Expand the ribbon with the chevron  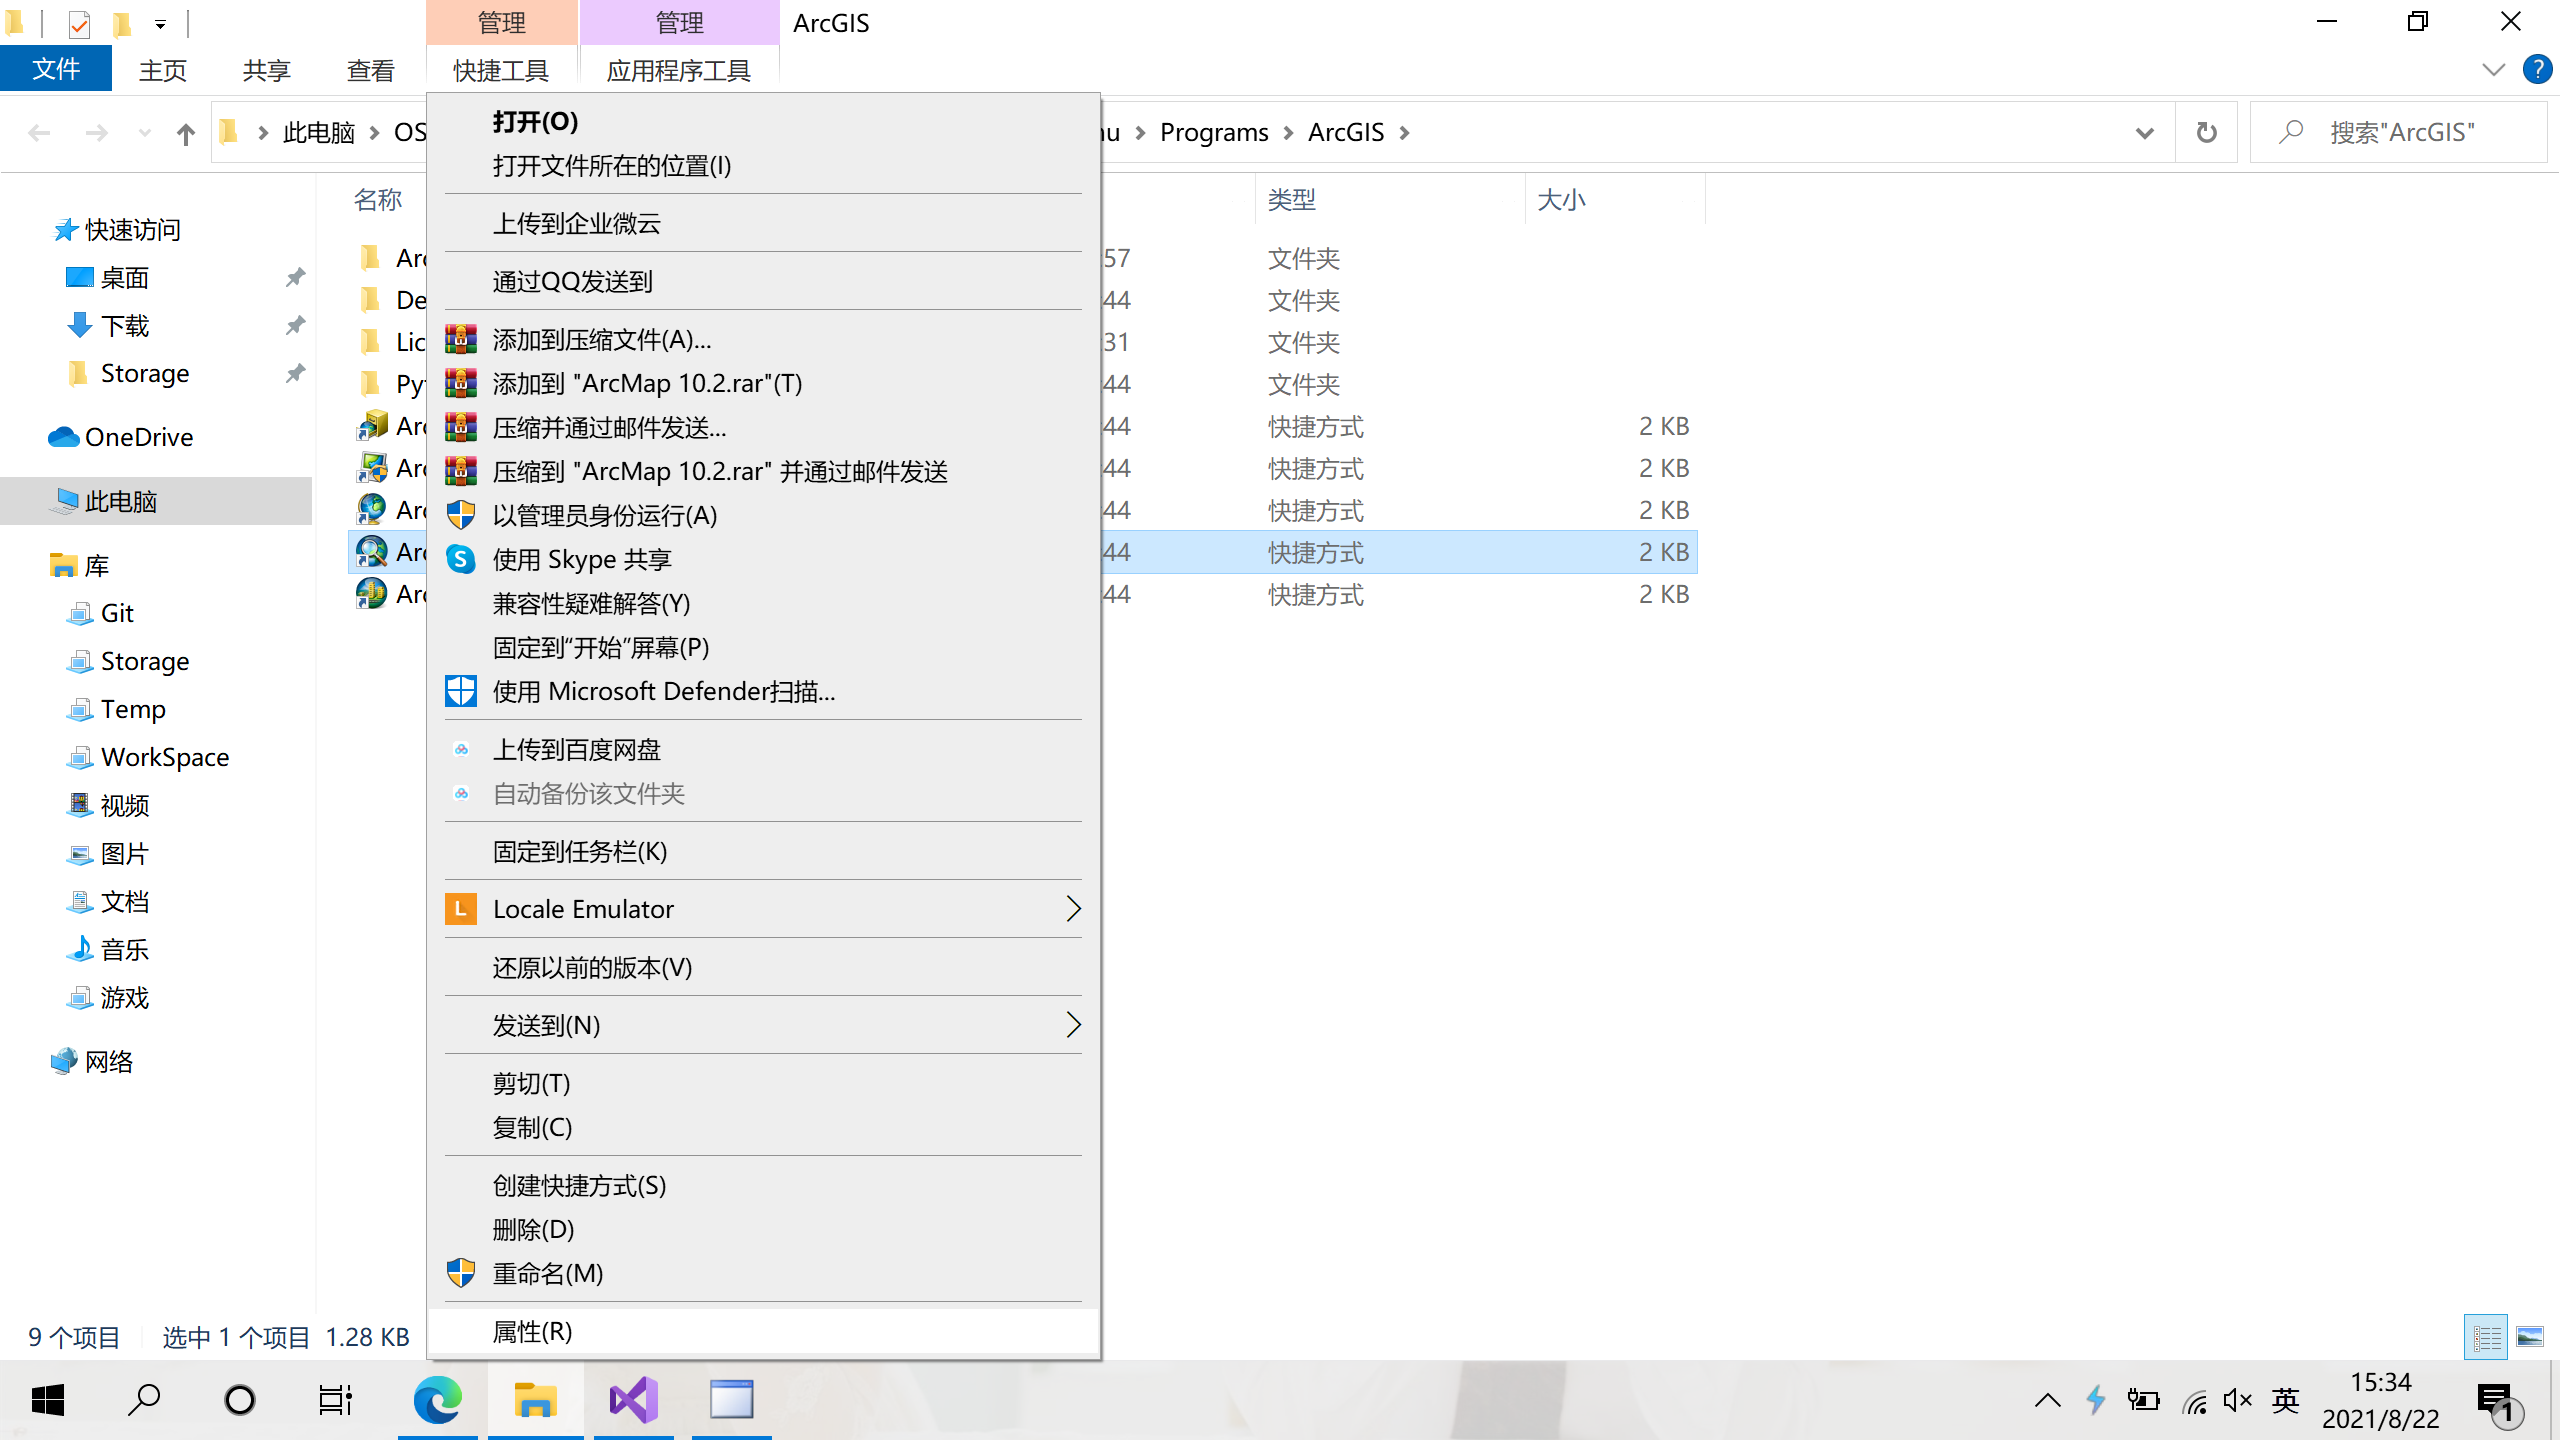(x=2493, y=69)
